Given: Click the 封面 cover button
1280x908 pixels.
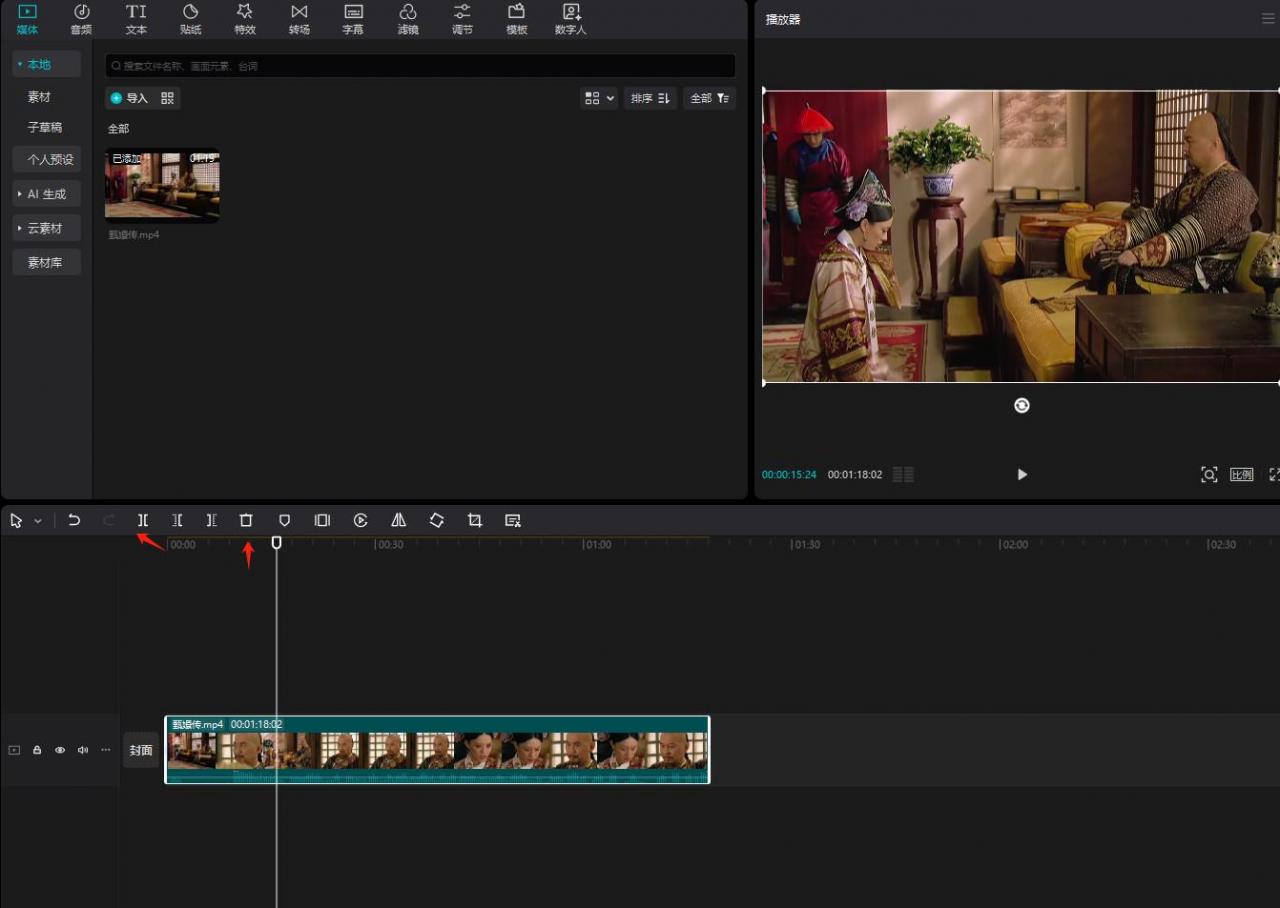Looking at the screenshot, I should [141, 750].
